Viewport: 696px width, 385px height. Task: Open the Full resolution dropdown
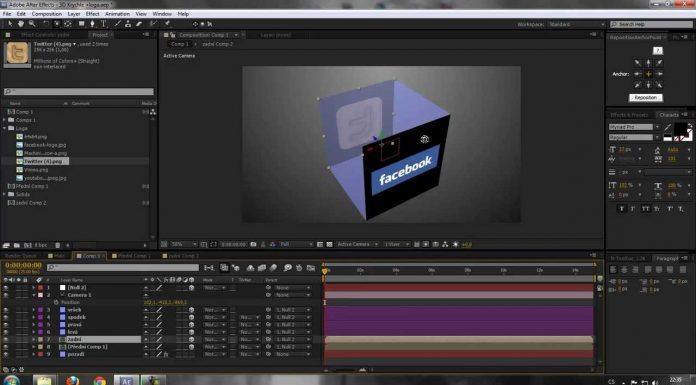point(296,244)
